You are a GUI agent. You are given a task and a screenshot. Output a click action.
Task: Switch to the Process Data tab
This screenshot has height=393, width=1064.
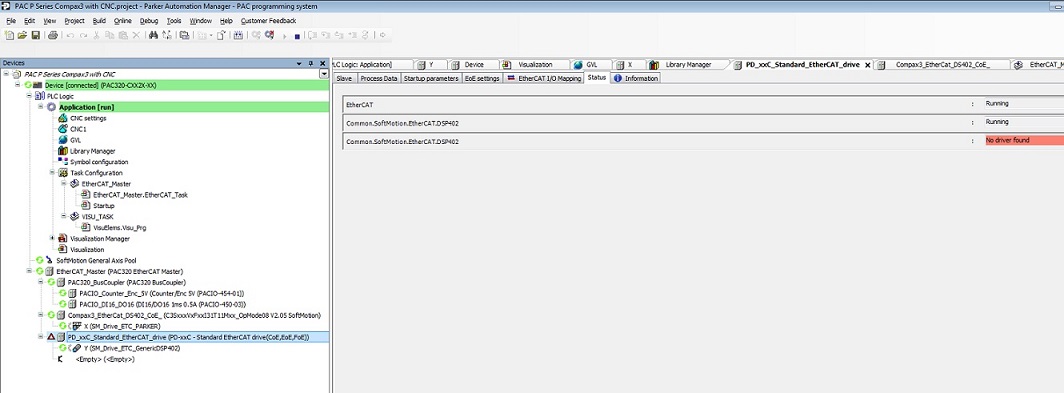[379, 79]
